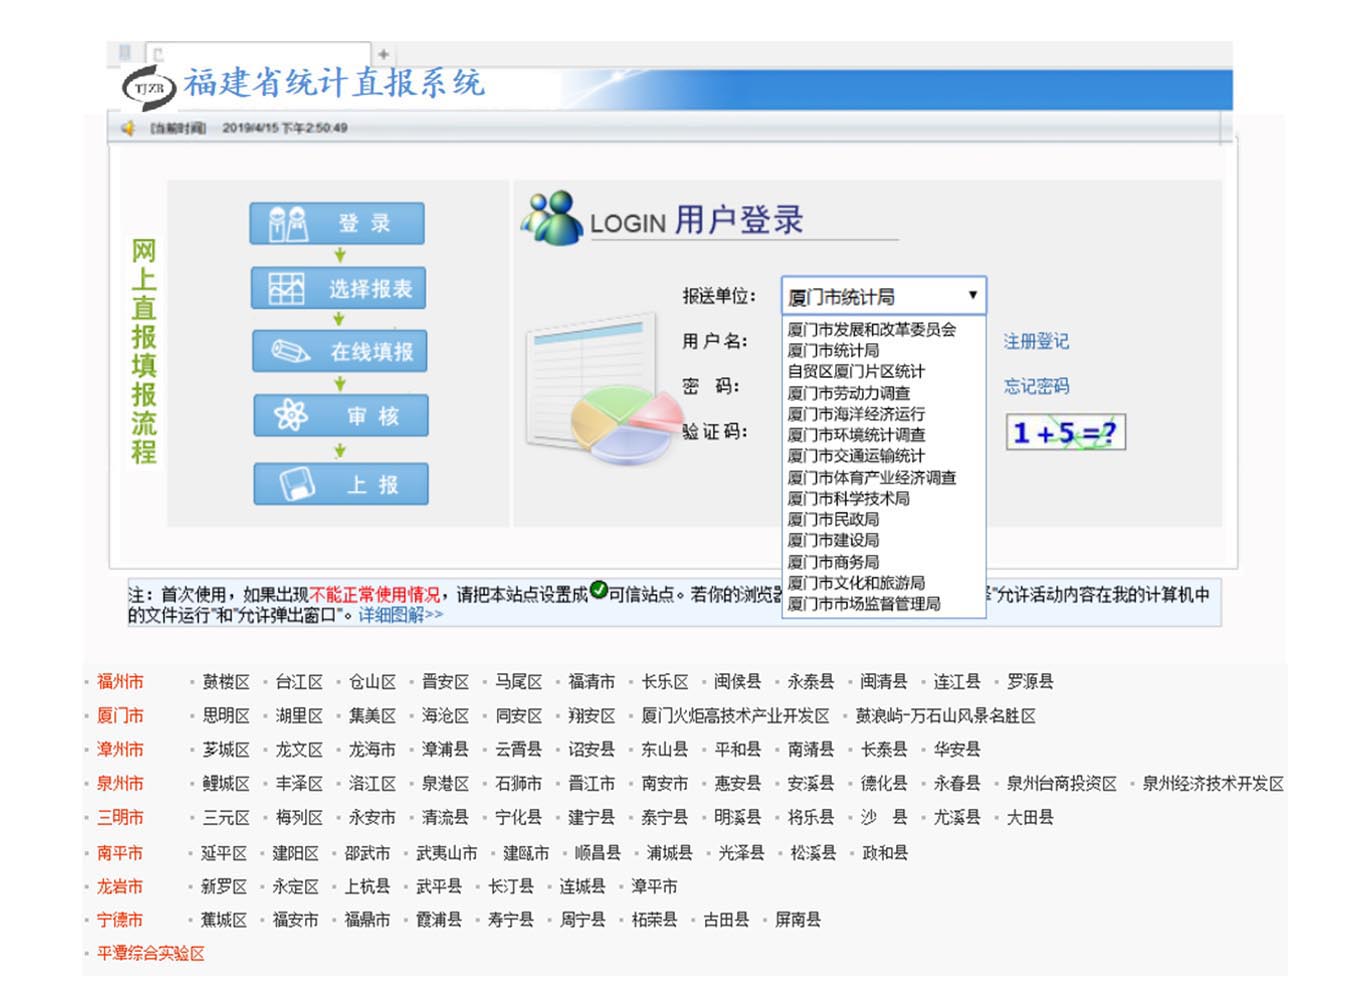Open the 详细图解>> link
The height and width of the screenshot is (990, 1351).
click(400, 614)
